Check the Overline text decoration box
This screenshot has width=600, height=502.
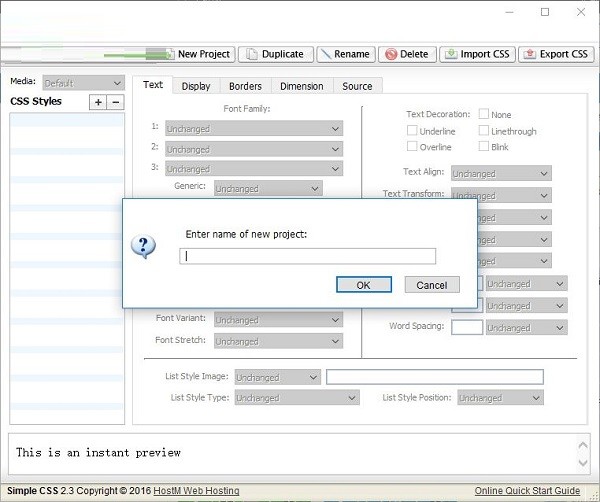click(x=412, y=147)
